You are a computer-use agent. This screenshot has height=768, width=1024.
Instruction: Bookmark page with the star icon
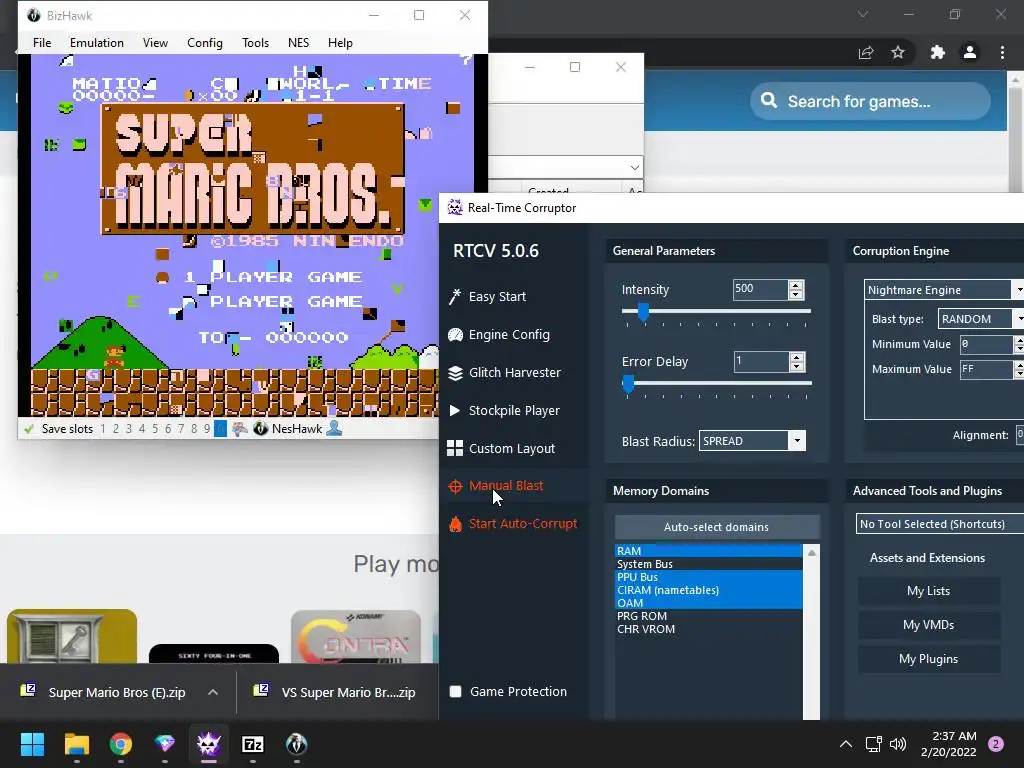tap(898, 52)
